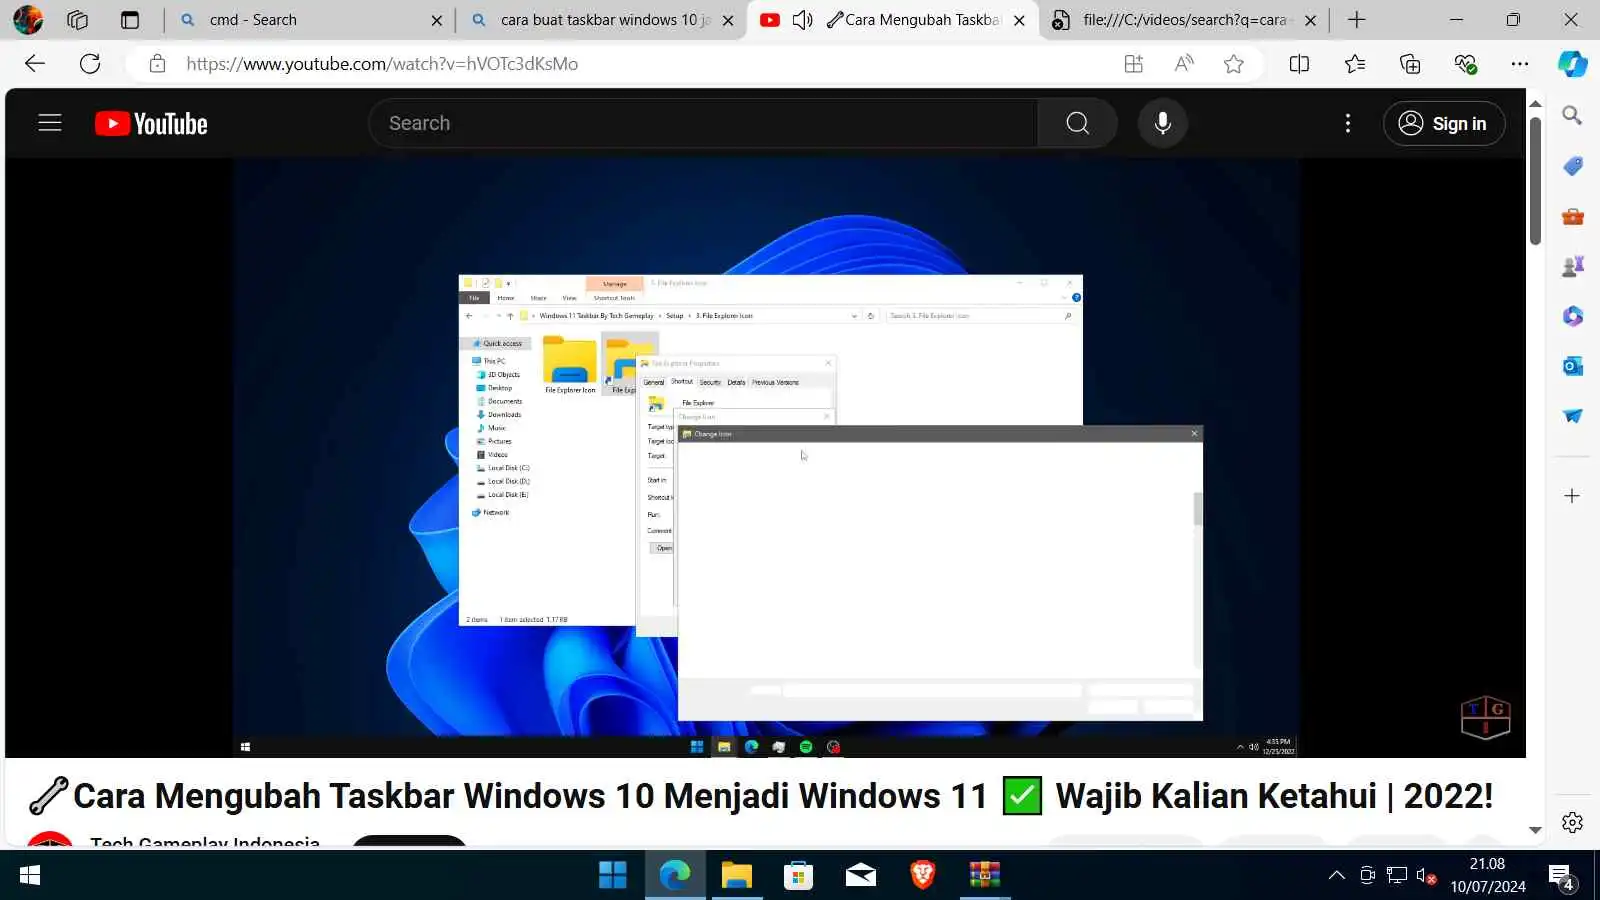Viewport: 1600px width, 900px height.
Task: View site information lock icon
Action: pyautogui.click(x=157, y=64)
